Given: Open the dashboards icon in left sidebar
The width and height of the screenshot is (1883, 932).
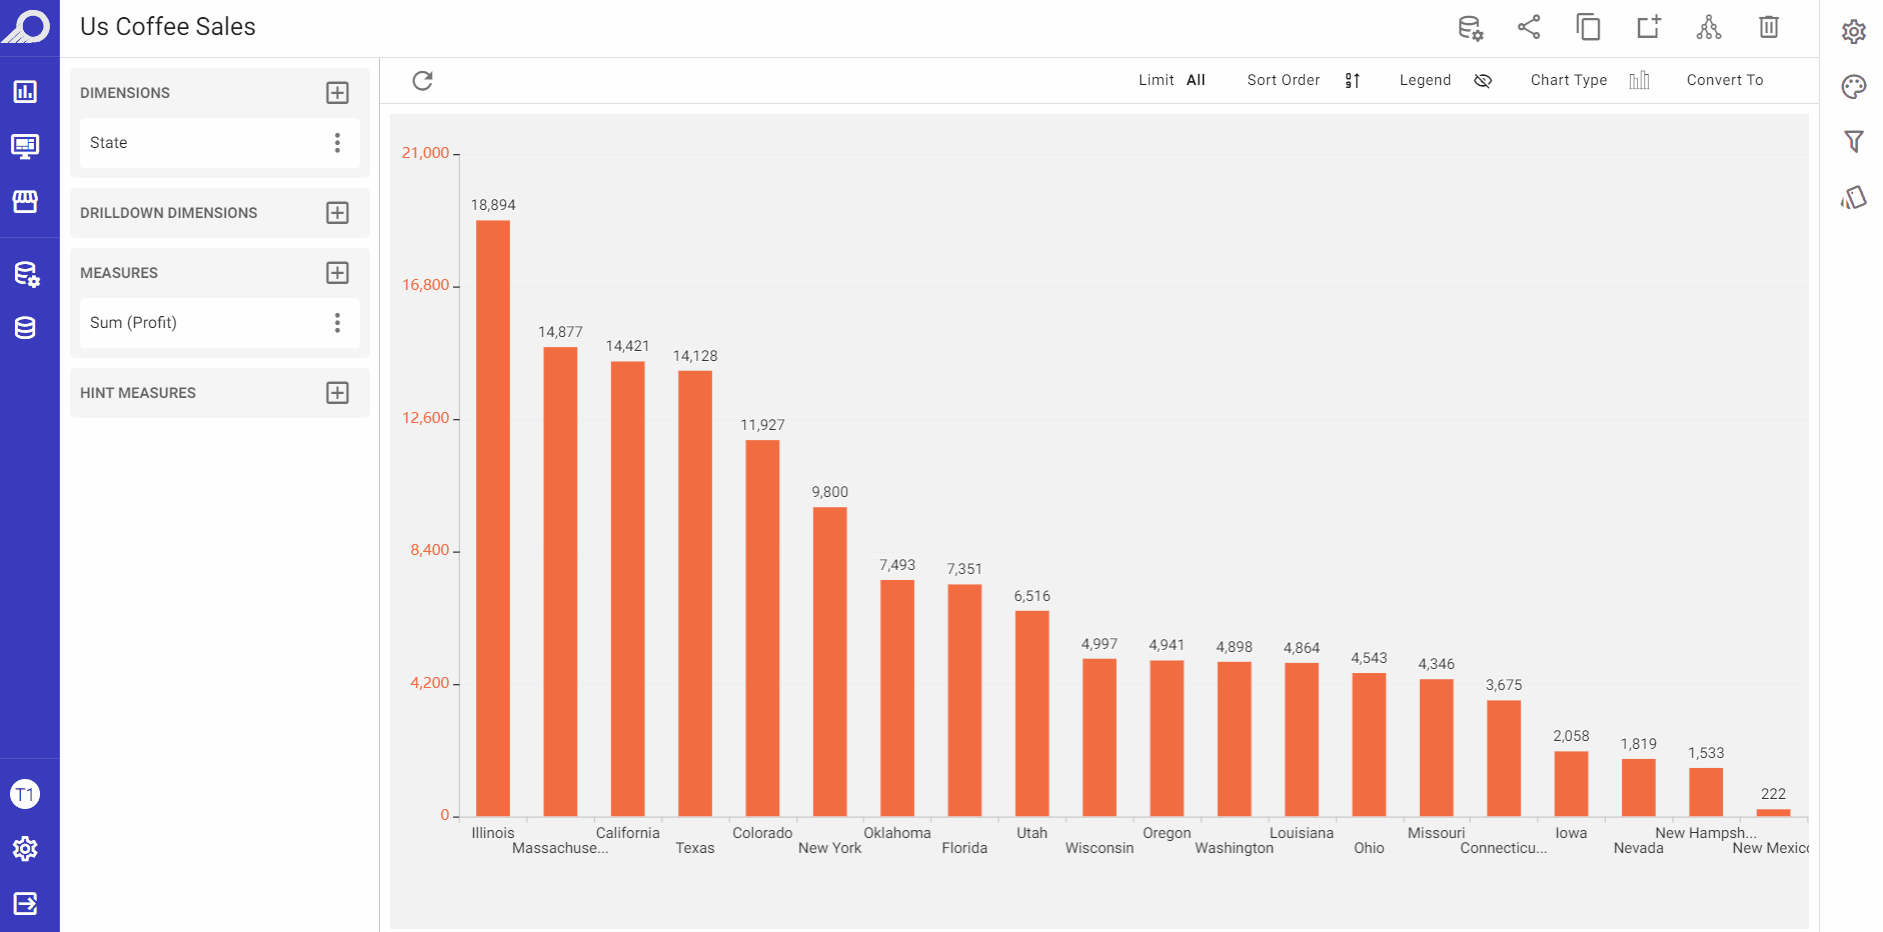Looking at the screenshot, I should point(25,92).
